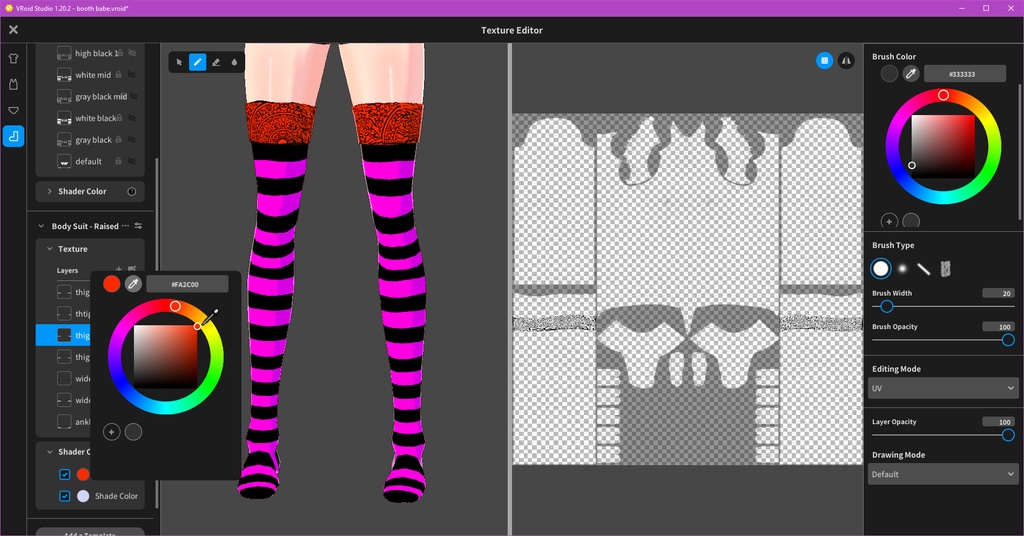This screenshot has width=1024, height=536.
Task: Add a new layer with plus icon
Action: point(118,269)
